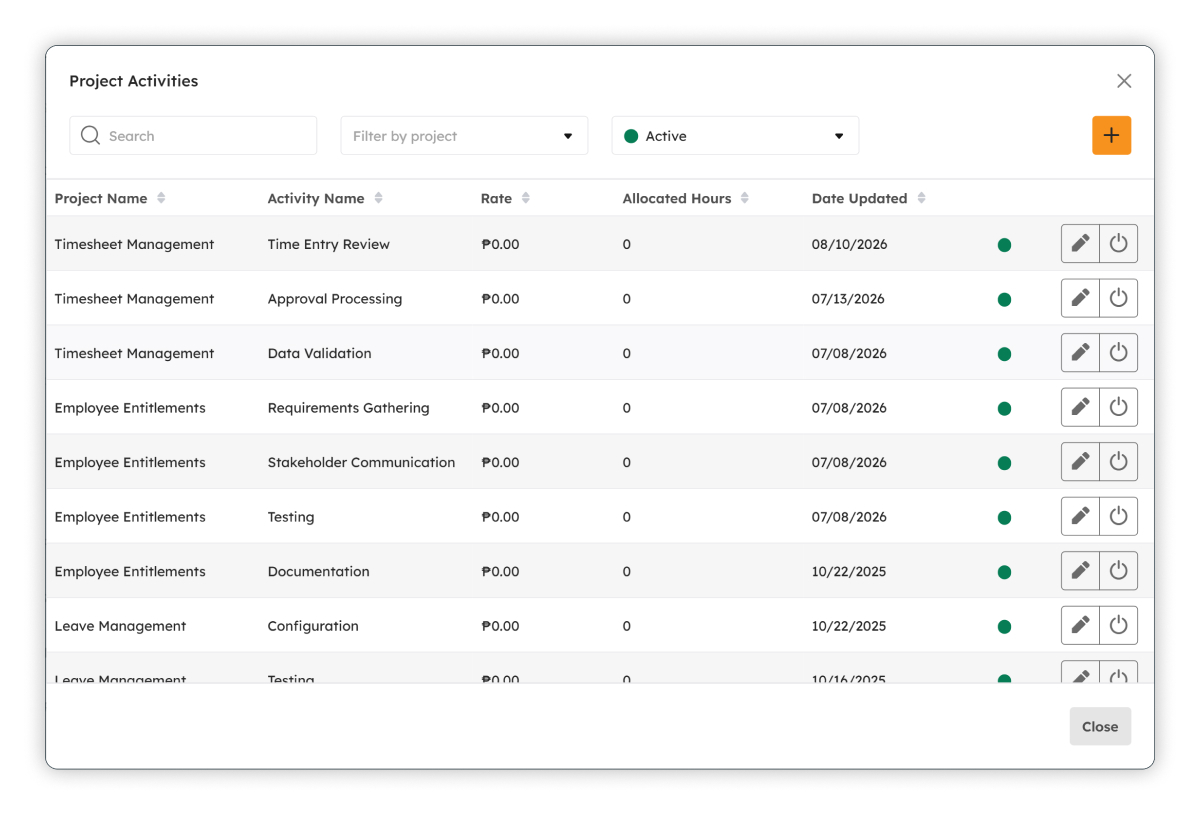Viewport: 1200px width, 815px height.
Task: Click ₱0.00 rate in Time Entry Review row
Action: 500,244
